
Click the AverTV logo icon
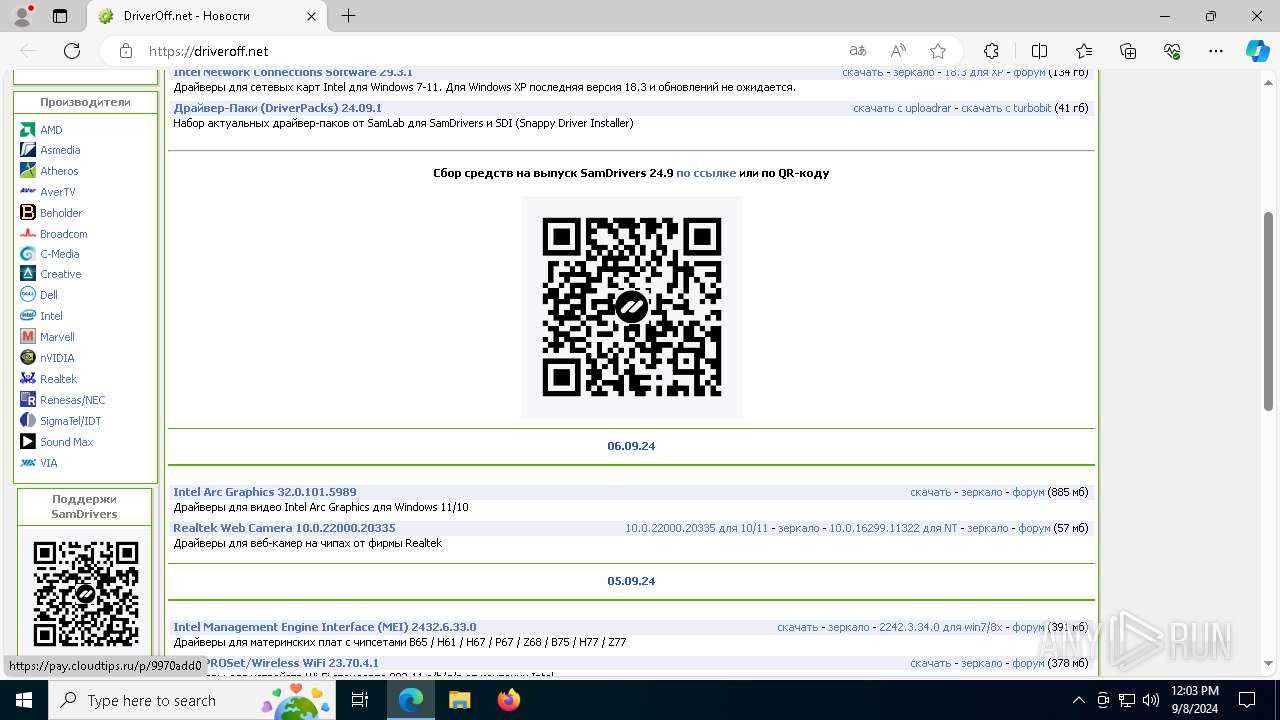click(x=28, y=192)
